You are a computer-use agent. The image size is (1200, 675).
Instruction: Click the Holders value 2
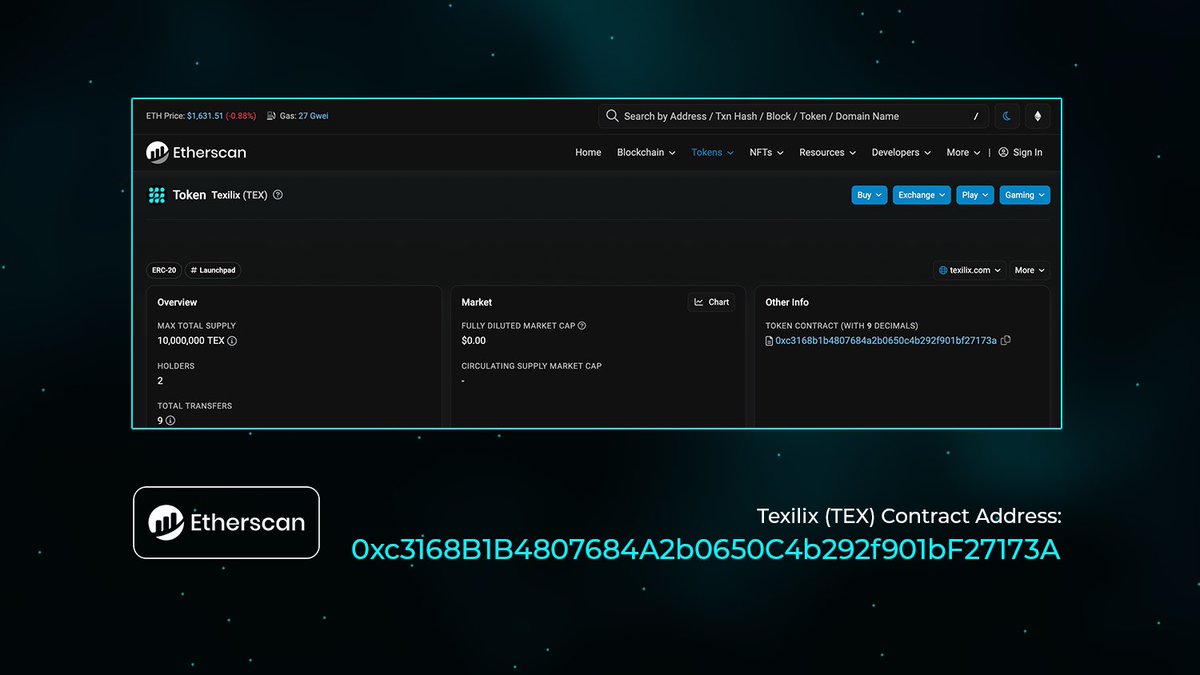[160, 381]
